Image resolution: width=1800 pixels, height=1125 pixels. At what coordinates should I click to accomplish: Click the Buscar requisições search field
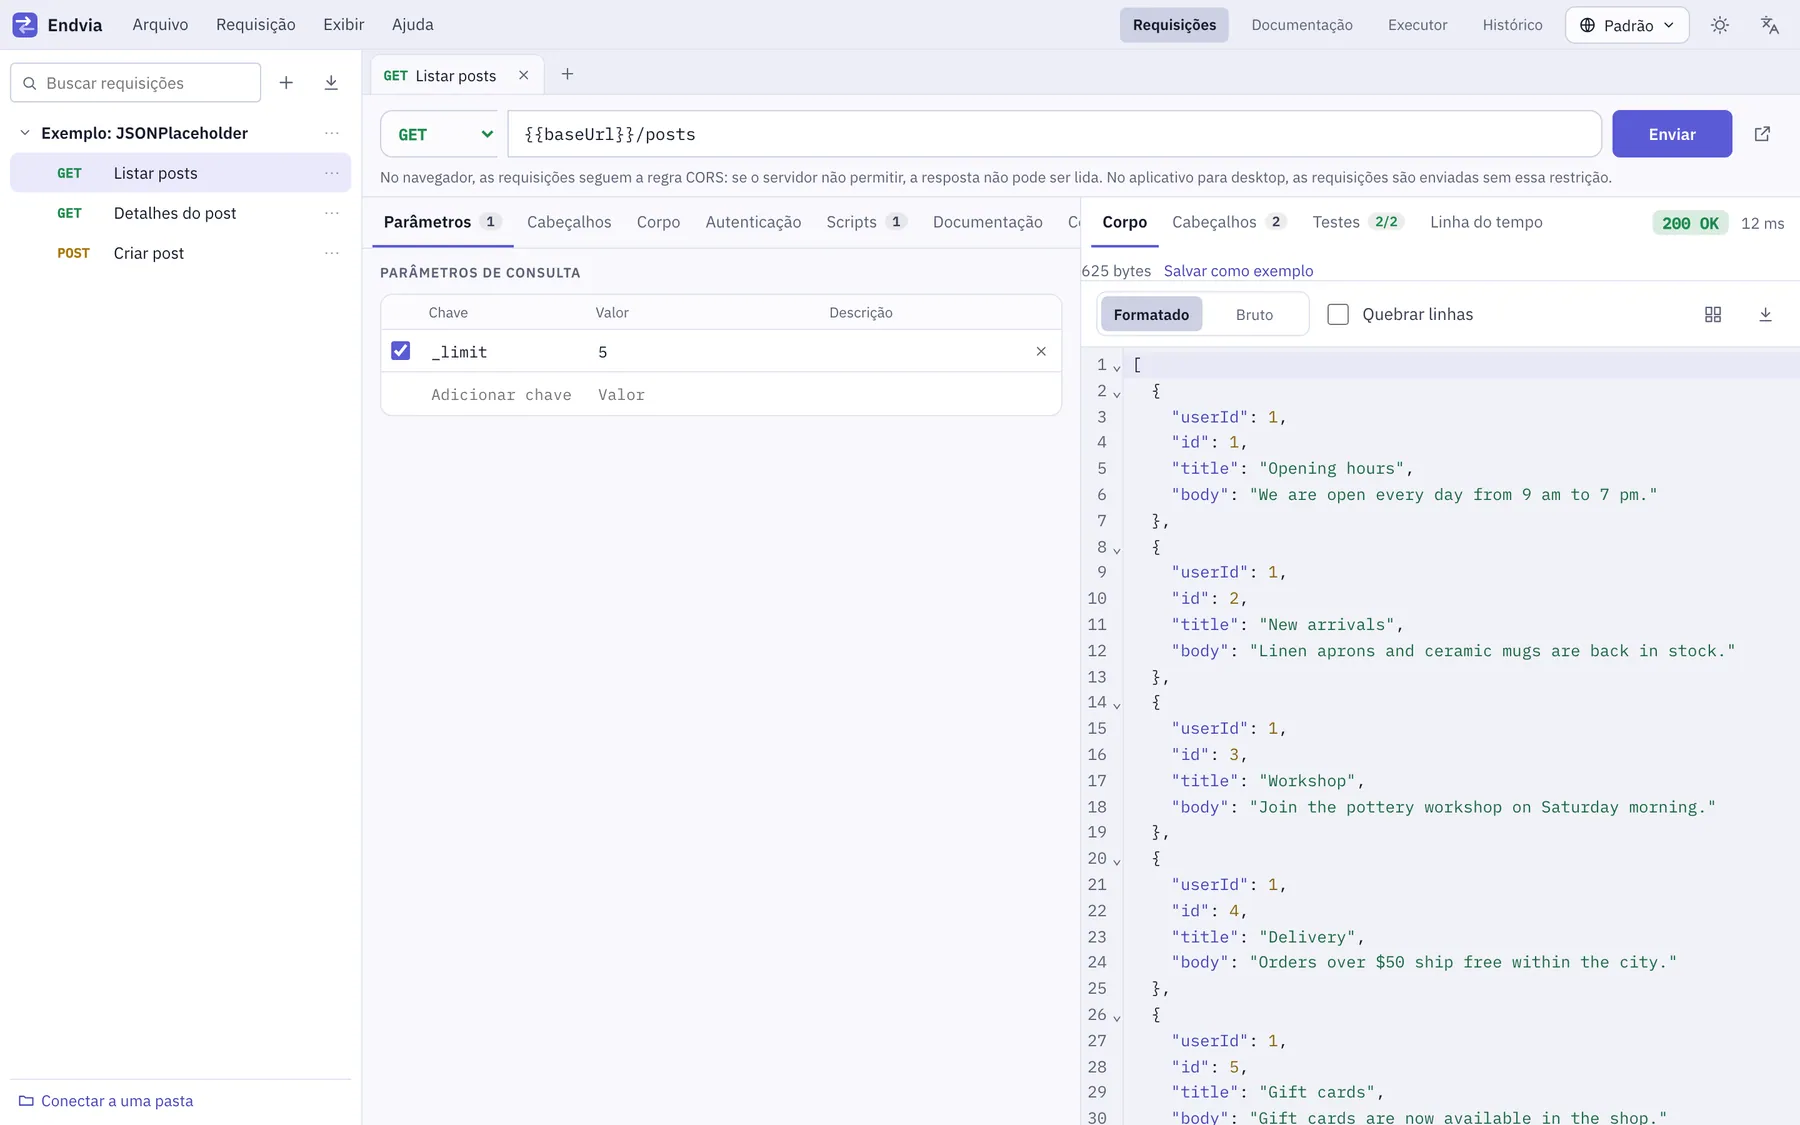pos(136,83)
